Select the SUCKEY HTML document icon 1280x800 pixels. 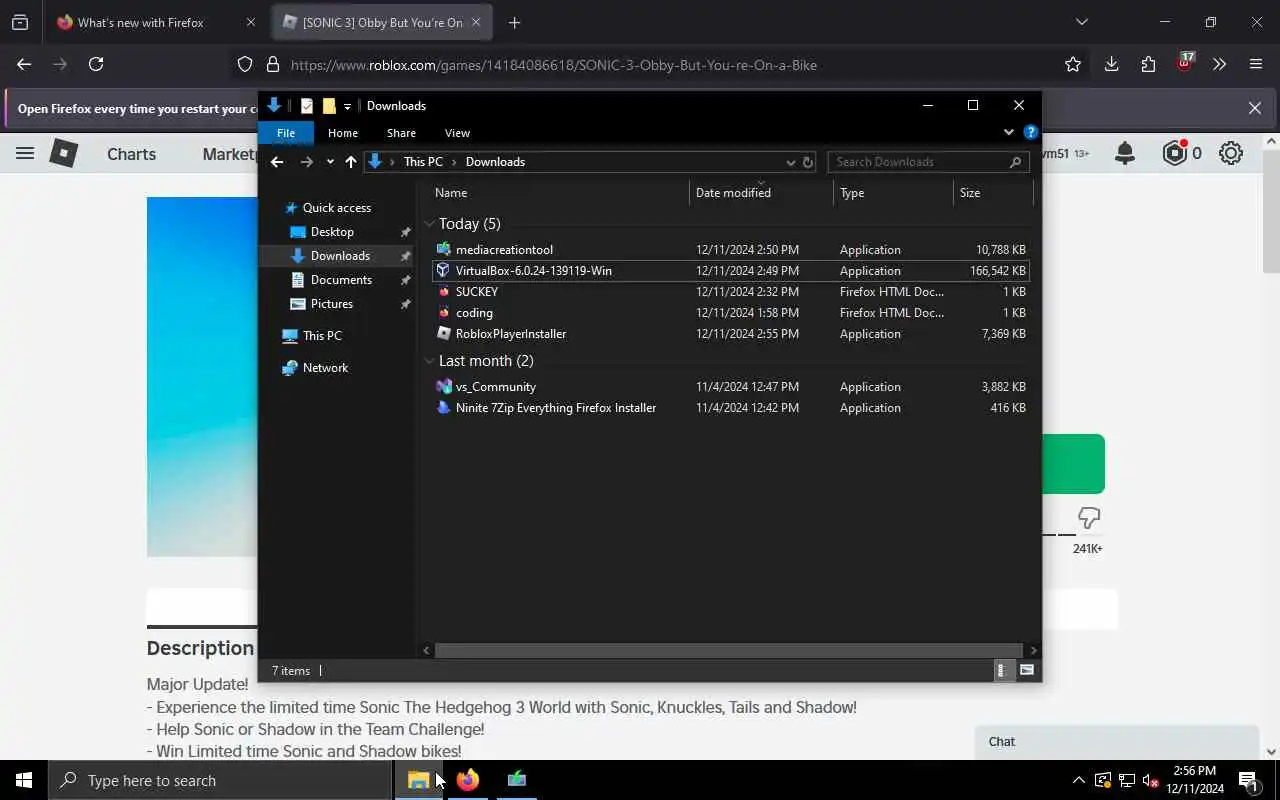click(443, 291)
